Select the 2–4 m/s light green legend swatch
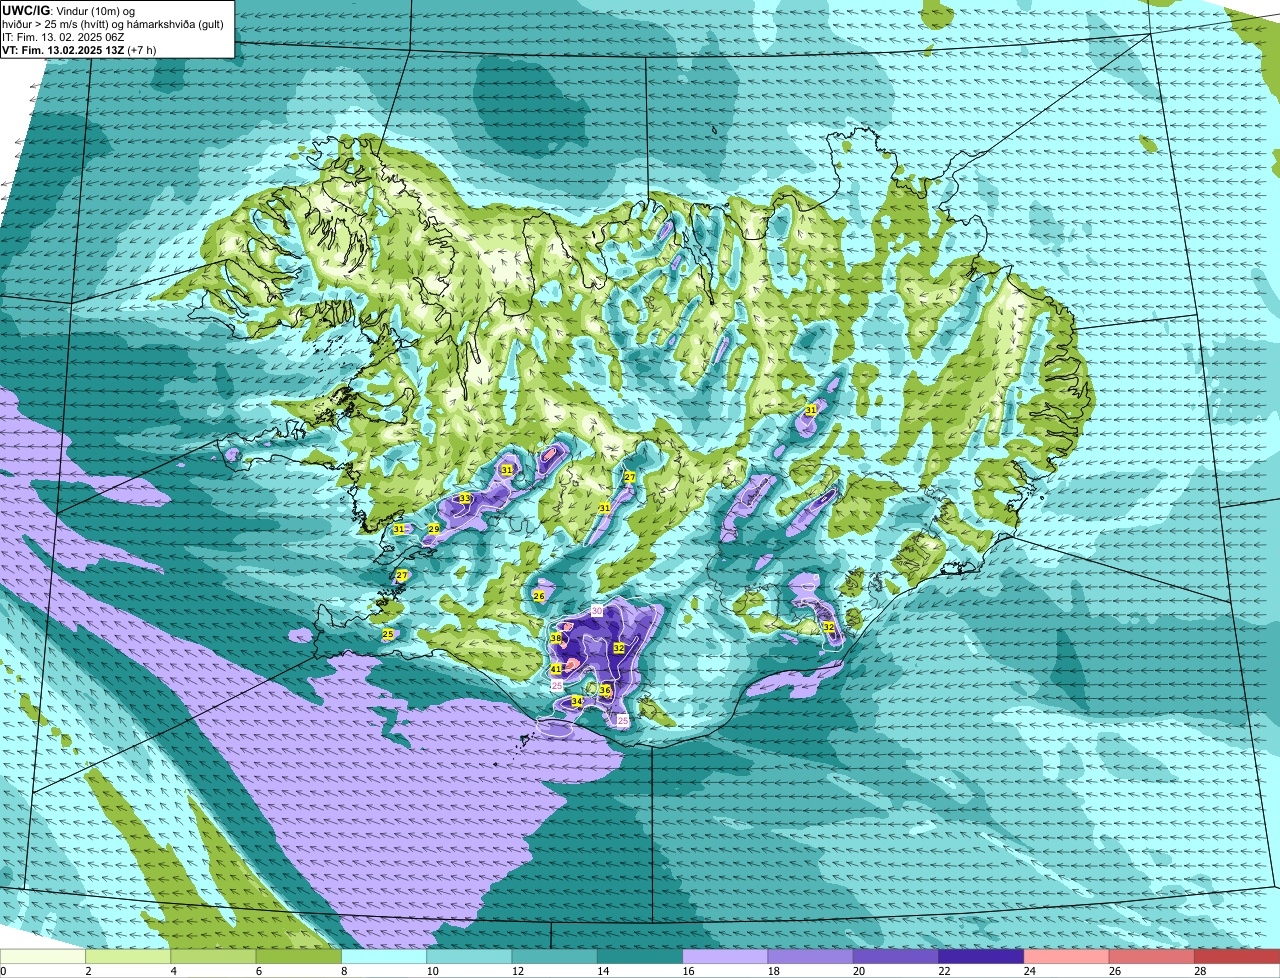 tap(128, 957)
